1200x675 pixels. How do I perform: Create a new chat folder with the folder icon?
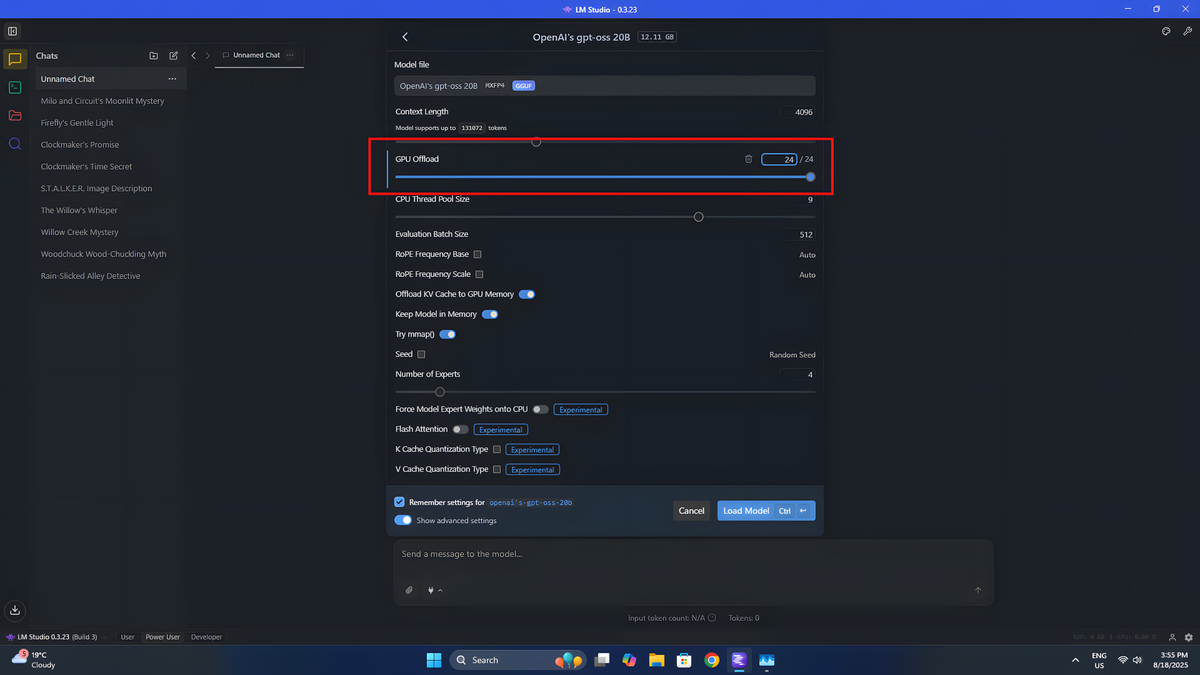(x=154, y=55)
